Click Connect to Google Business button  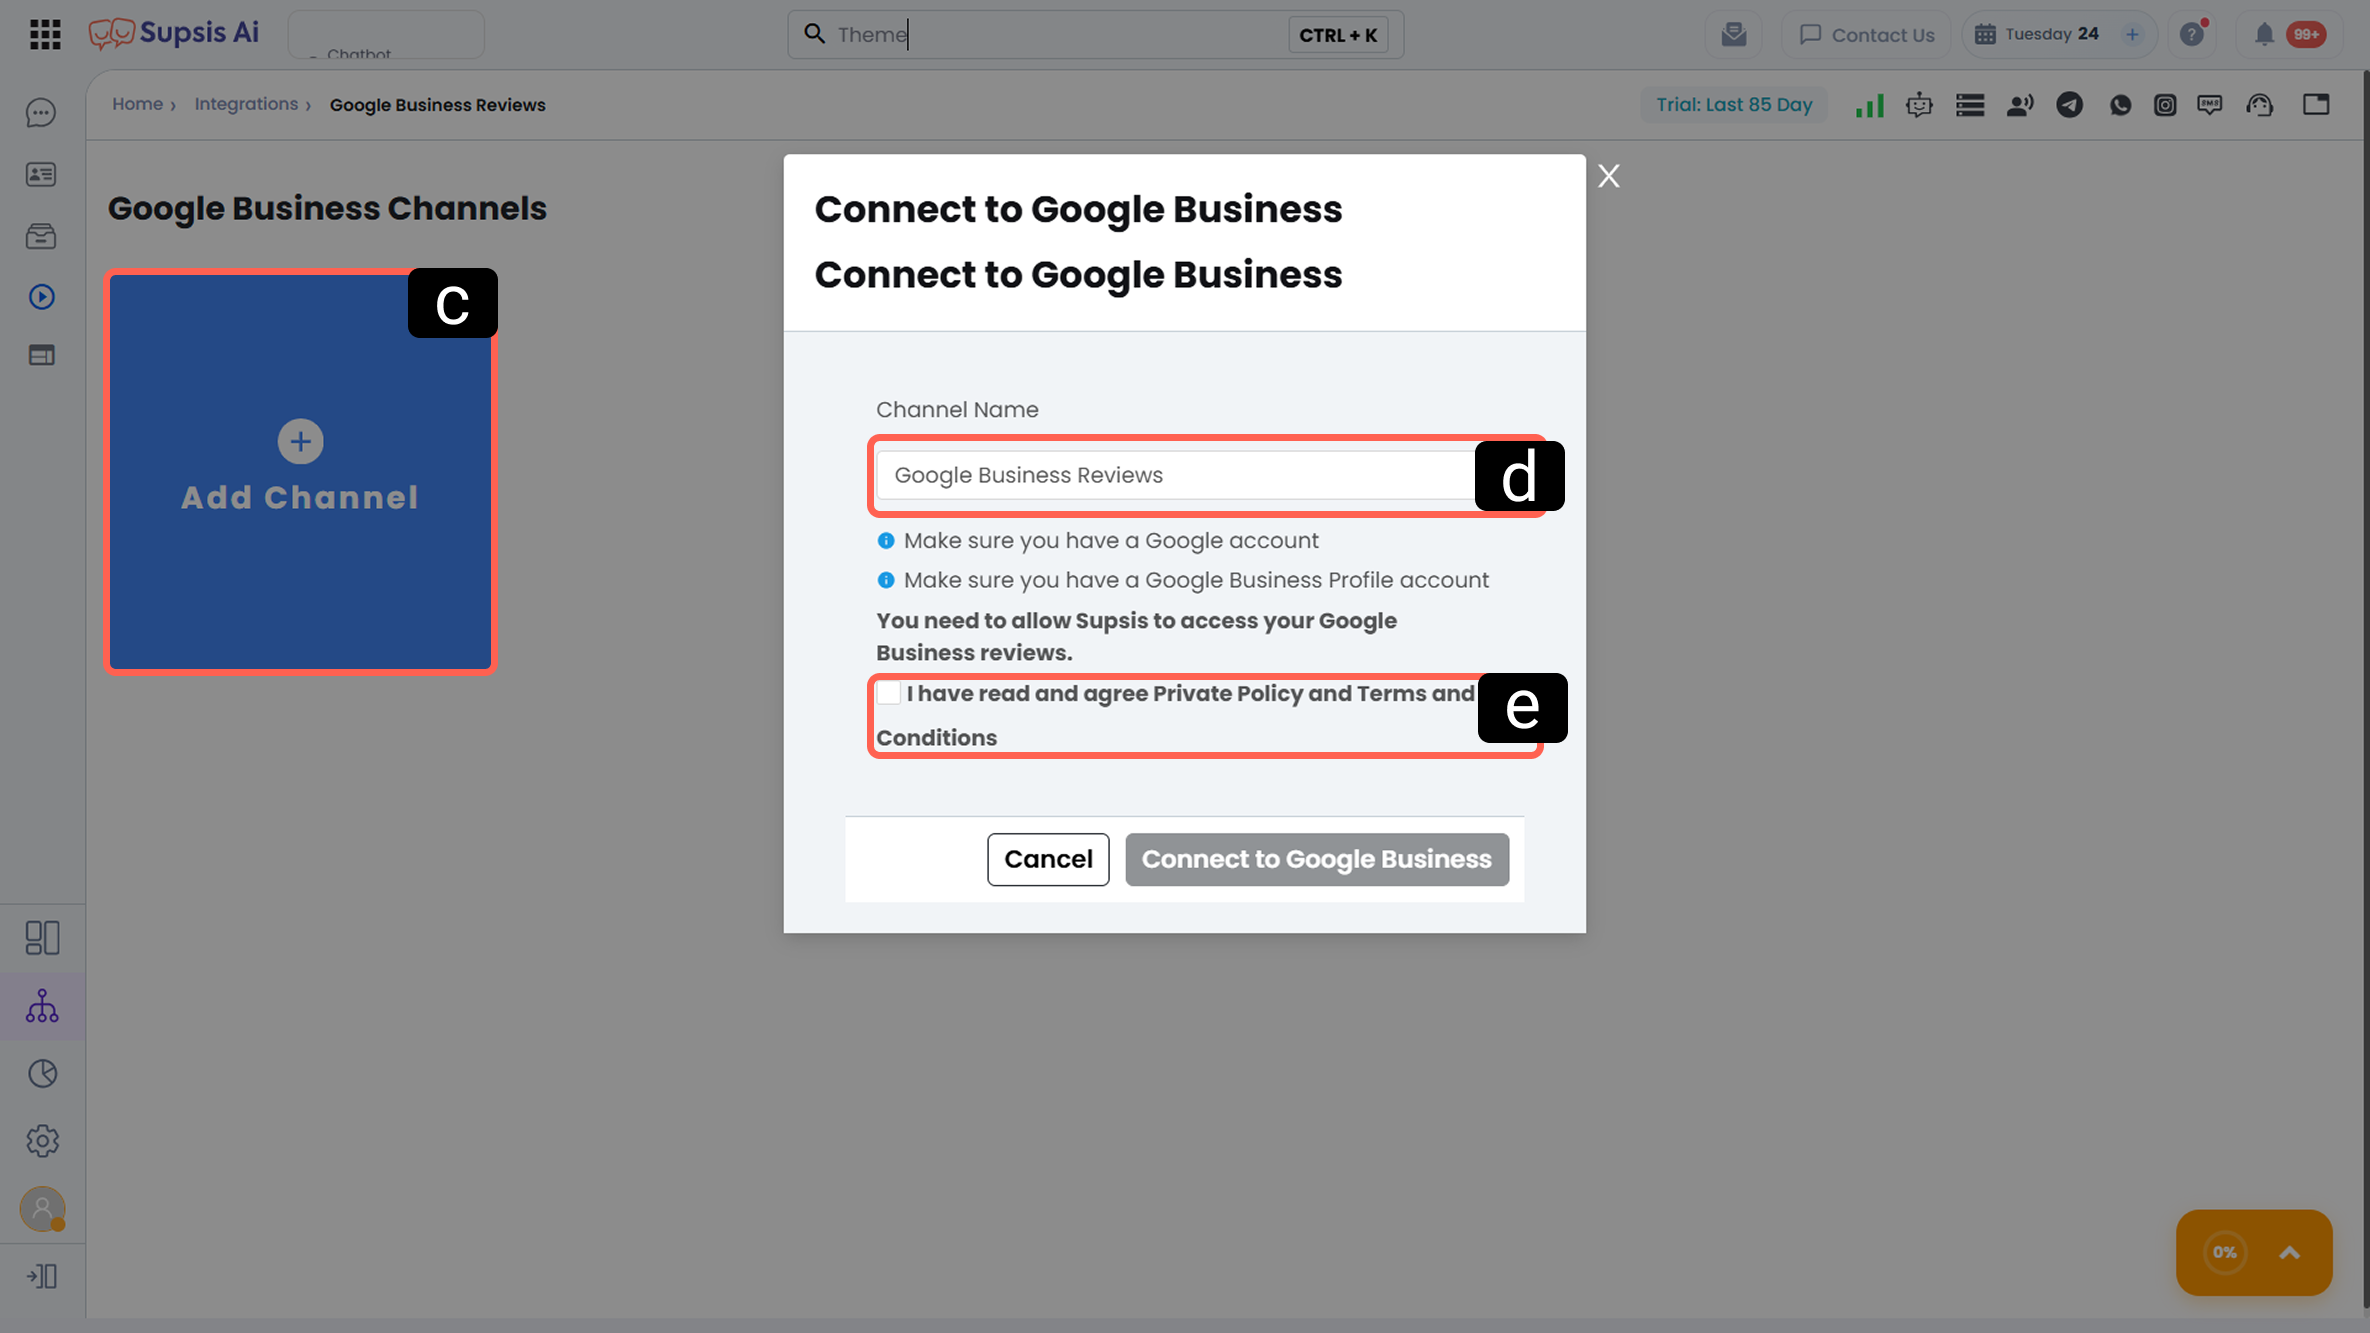coord(1317,859)
